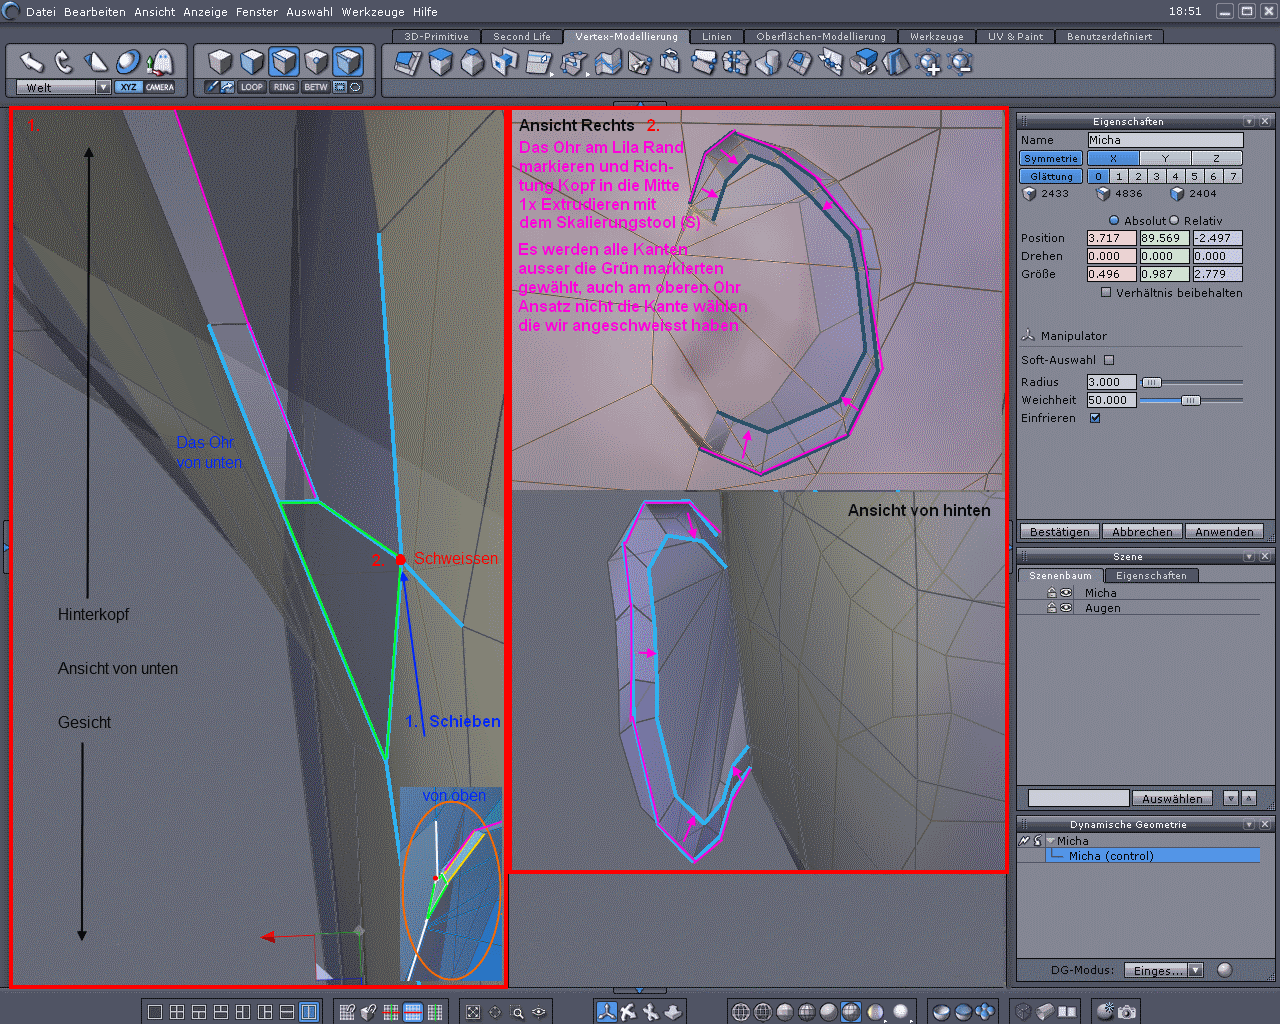Viewport: 1280px width, 1024px height.
Task: Click the Anwenden button
Action: [1223, 532]
